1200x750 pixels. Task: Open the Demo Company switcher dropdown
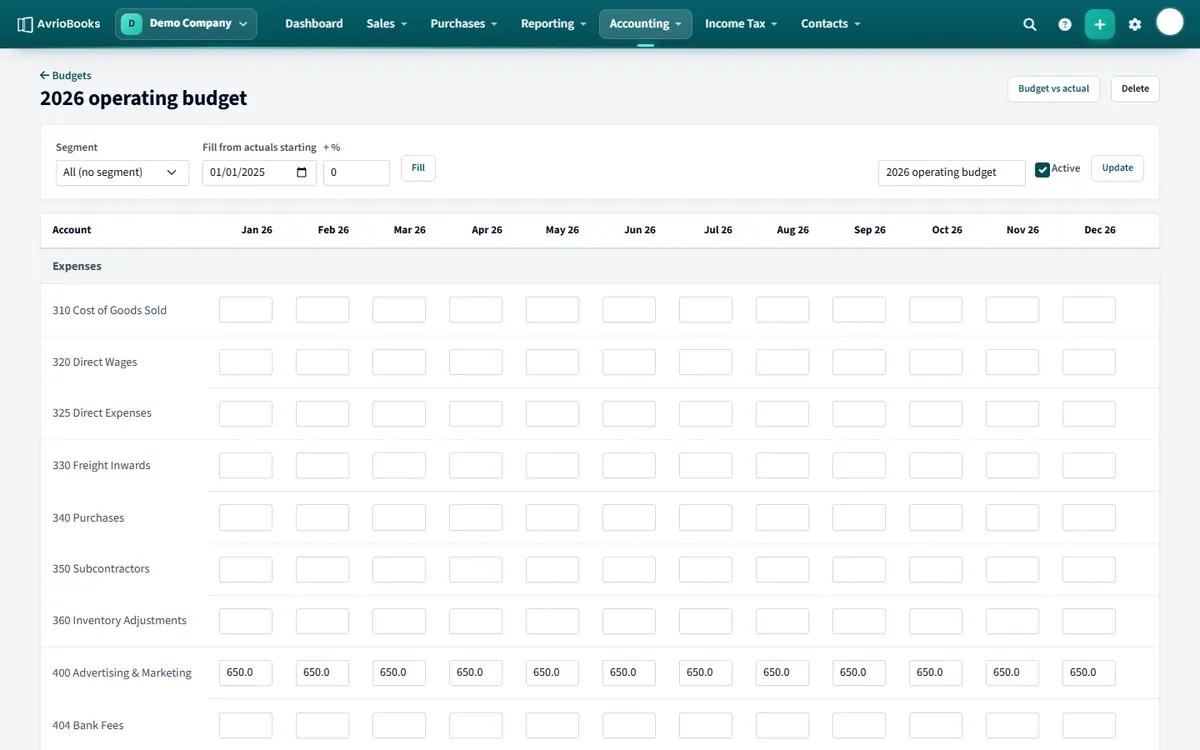186,24
